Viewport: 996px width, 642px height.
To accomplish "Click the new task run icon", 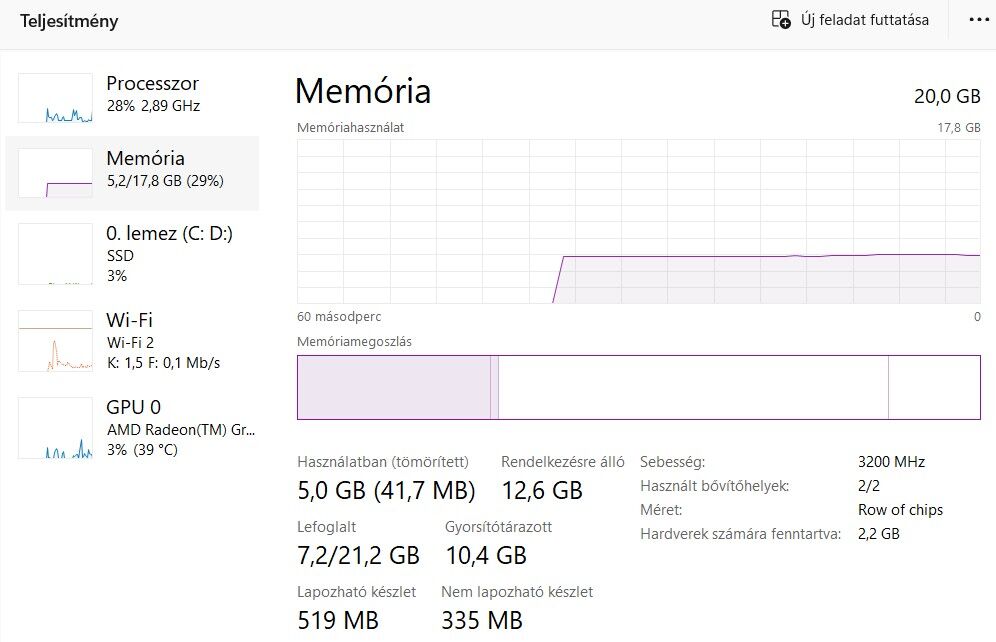I will pyautogui.click(x=781, y=19).
